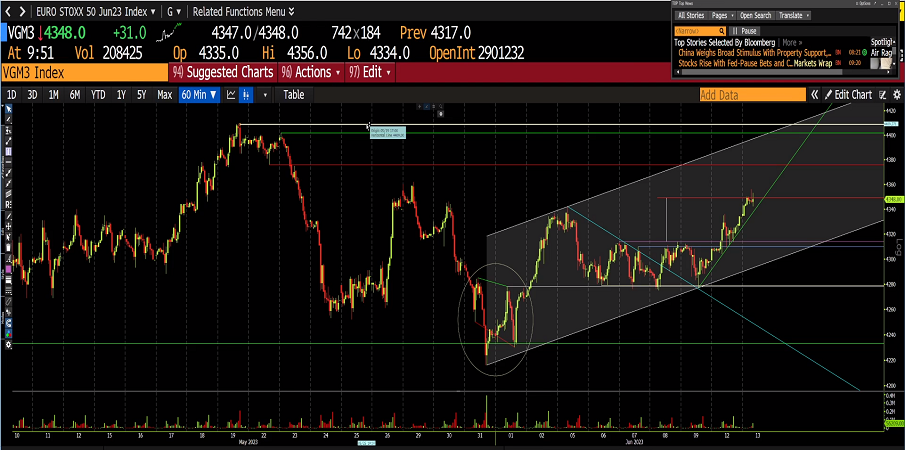The width and height of the screenshot is (905, 450).
Task: Open 94) Suggested Charts
Action: coord(223,72)
